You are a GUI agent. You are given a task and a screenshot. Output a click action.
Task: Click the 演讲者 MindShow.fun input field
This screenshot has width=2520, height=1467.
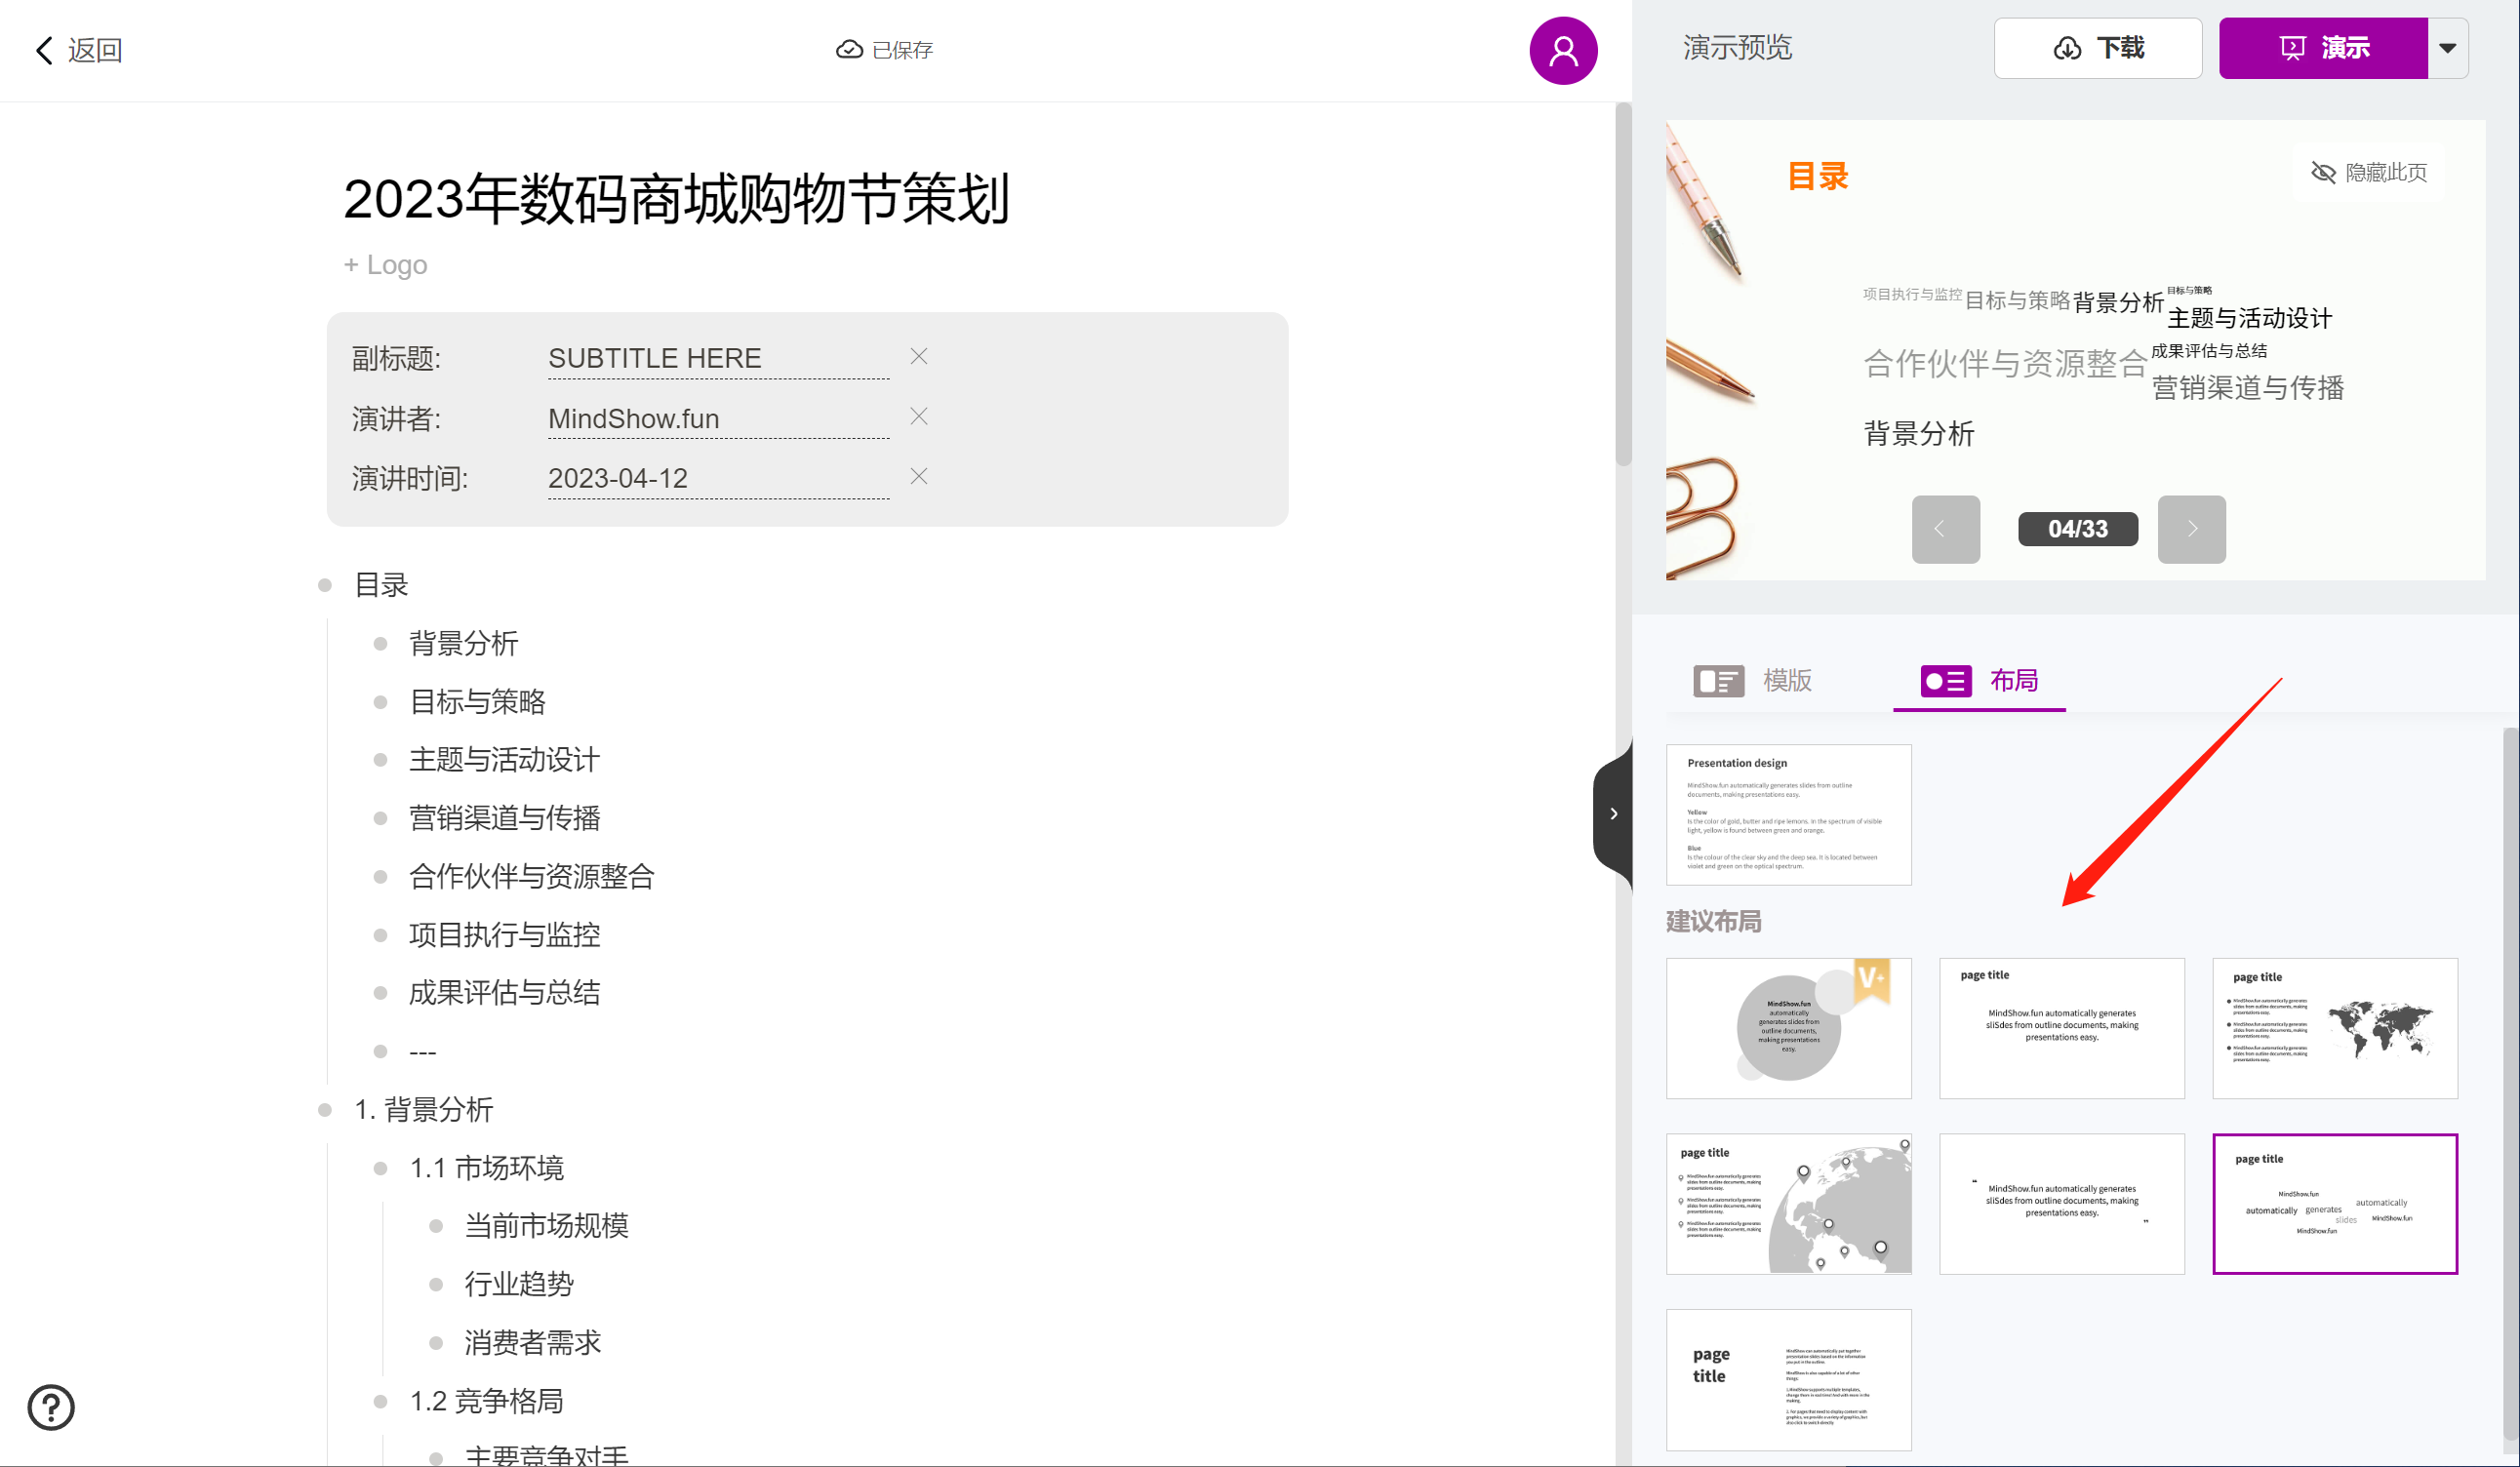click(717, 419)
